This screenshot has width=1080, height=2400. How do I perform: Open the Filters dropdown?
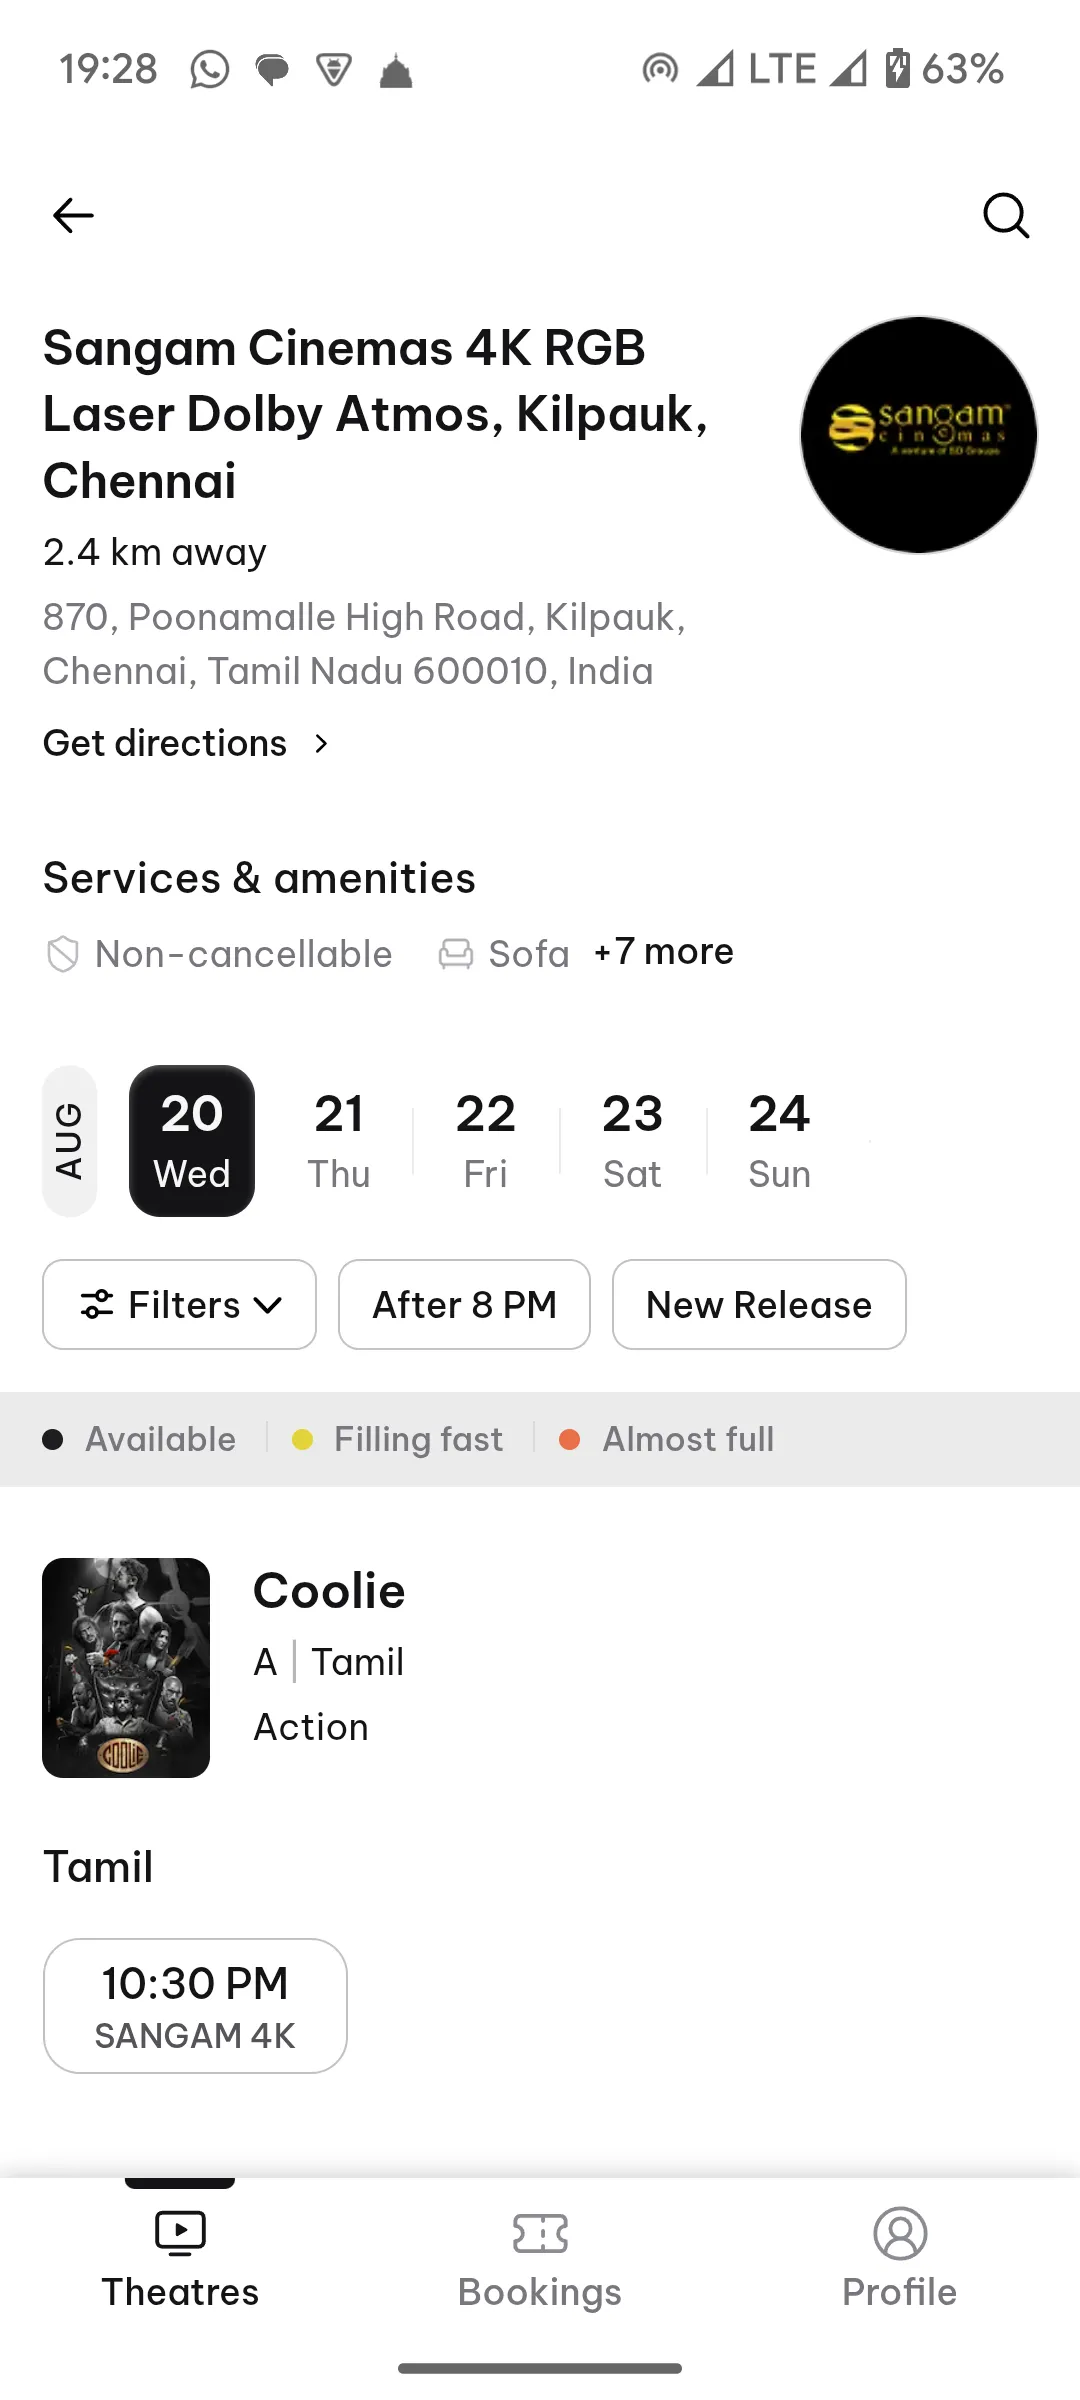click(180, 1305)
